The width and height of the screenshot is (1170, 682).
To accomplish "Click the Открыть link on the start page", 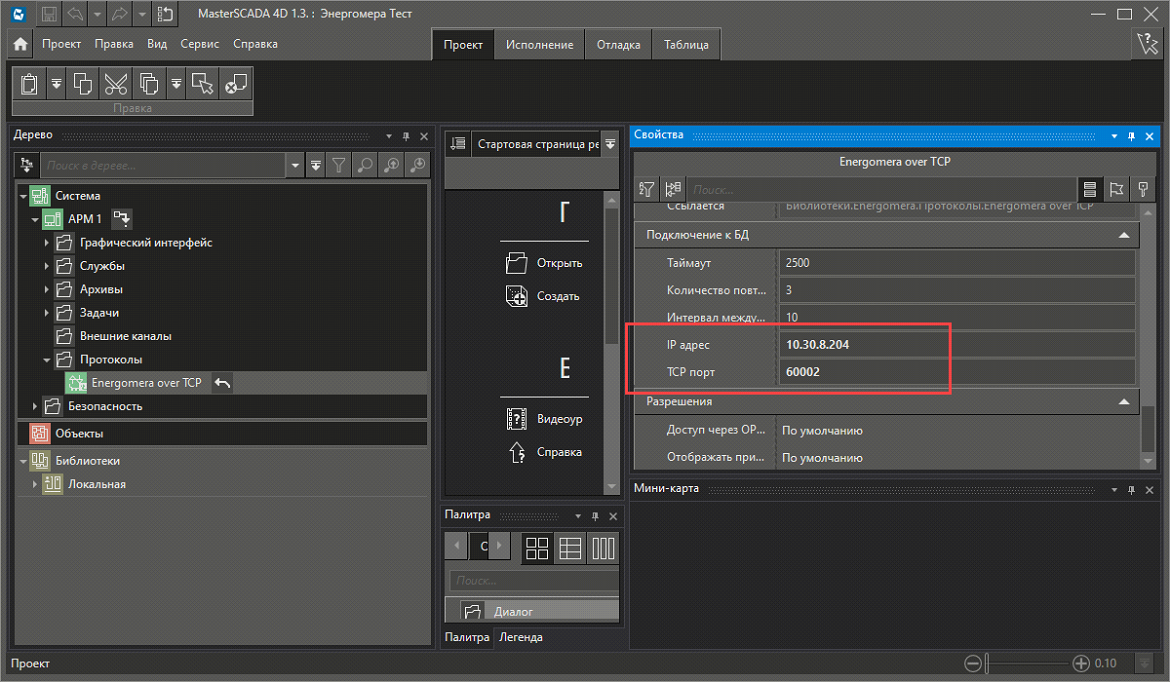I will 559,263.
